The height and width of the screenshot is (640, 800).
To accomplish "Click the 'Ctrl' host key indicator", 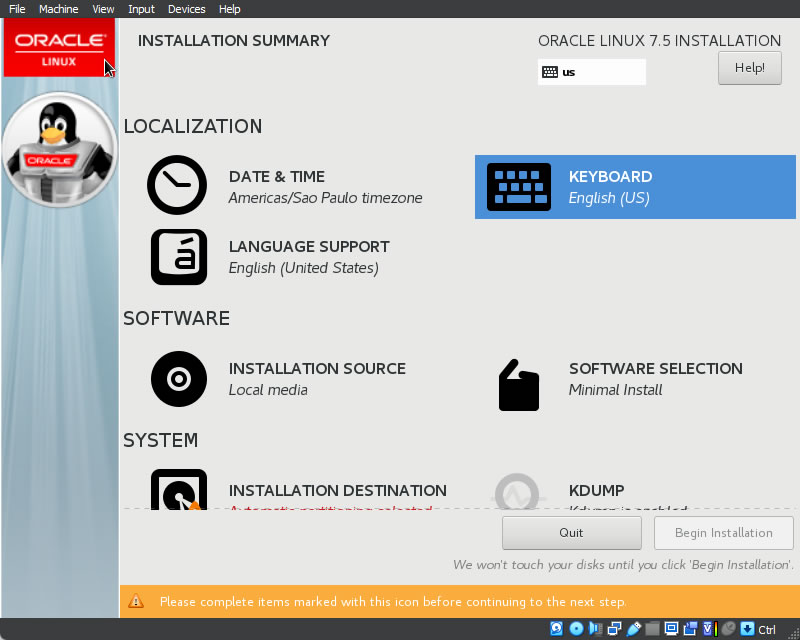I will [767, 630].
